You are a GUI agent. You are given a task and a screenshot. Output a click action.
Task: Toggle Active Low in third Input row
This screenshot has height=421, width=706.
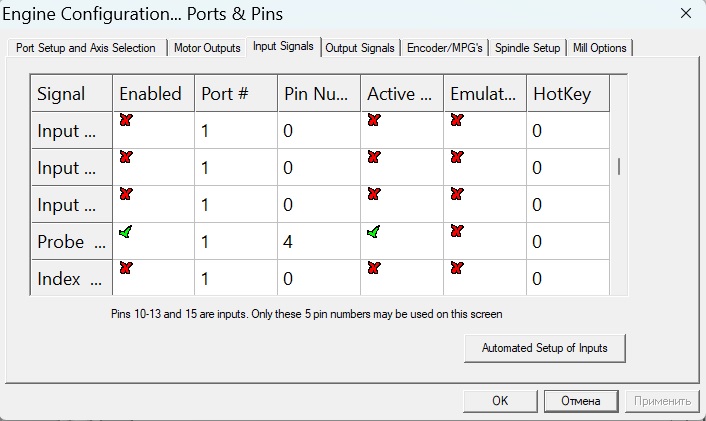374,194
